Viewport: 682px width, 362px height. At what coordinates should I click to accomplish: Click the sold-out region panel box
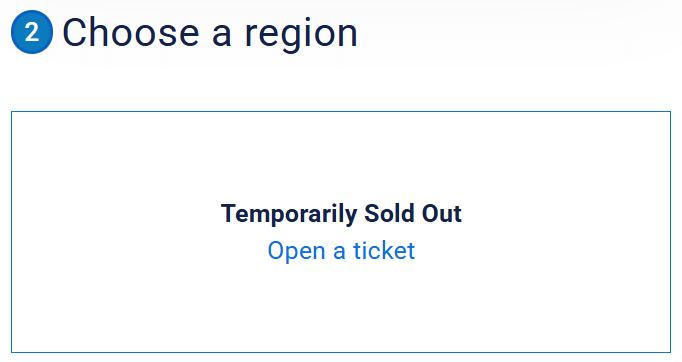pyautogui.click(x=341, y=232)
